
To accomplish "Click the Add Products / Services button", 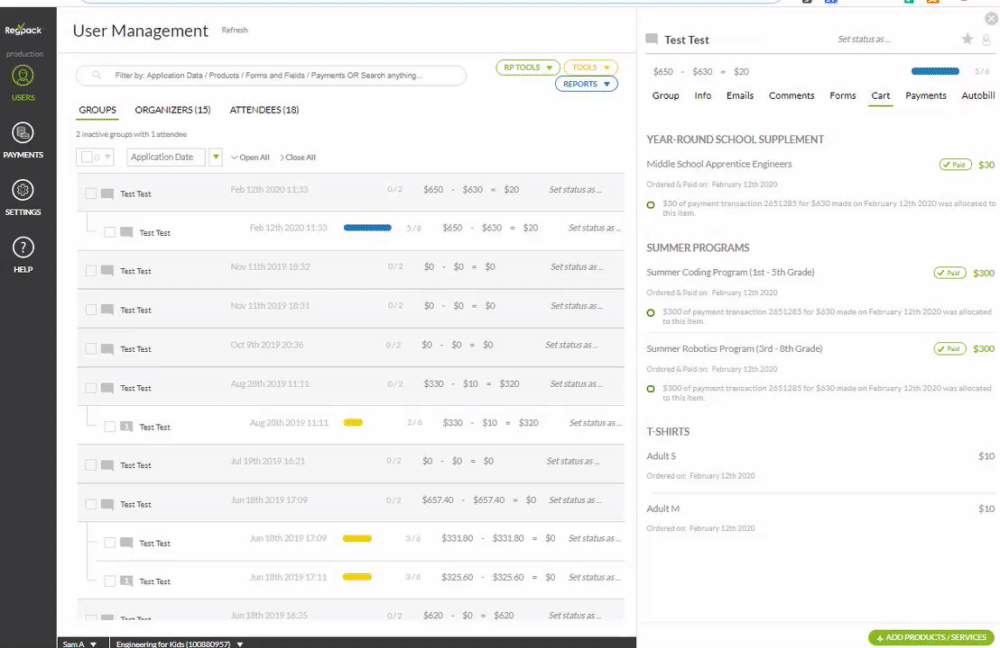I will (931, 637).
